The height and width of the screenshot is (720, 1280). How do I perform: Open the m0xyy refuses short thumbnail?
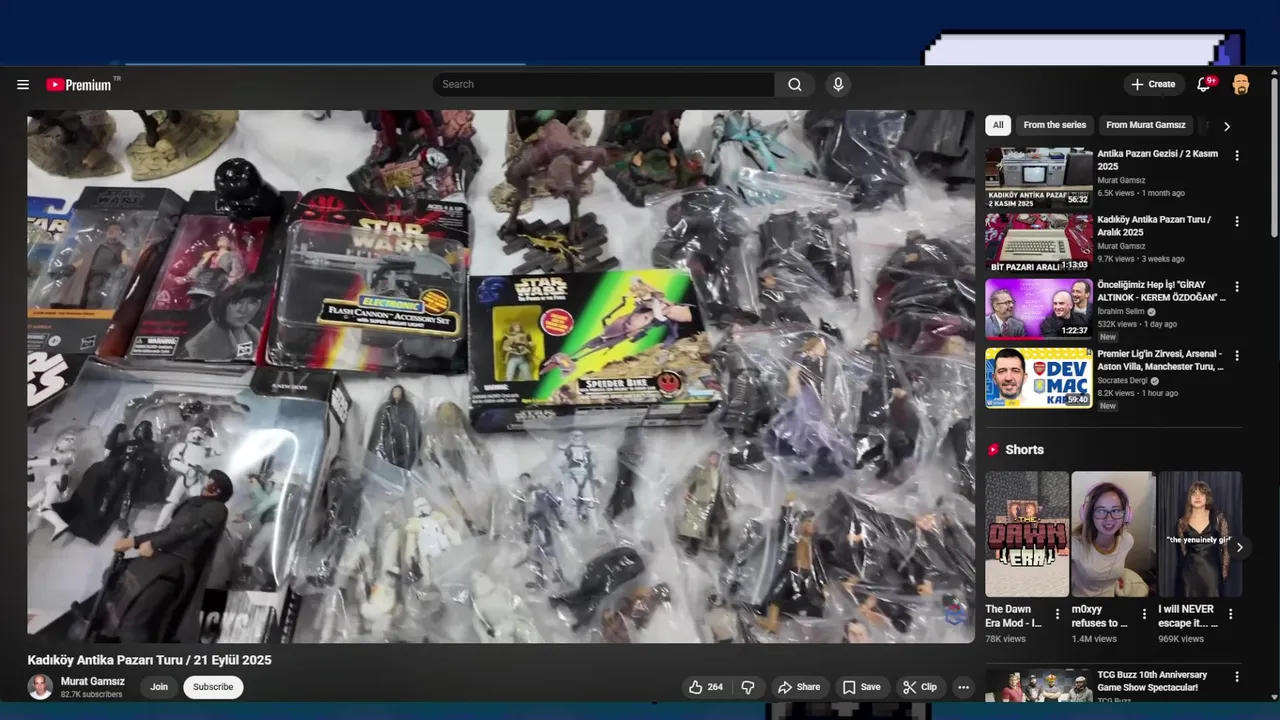[x=1113, y=534]
